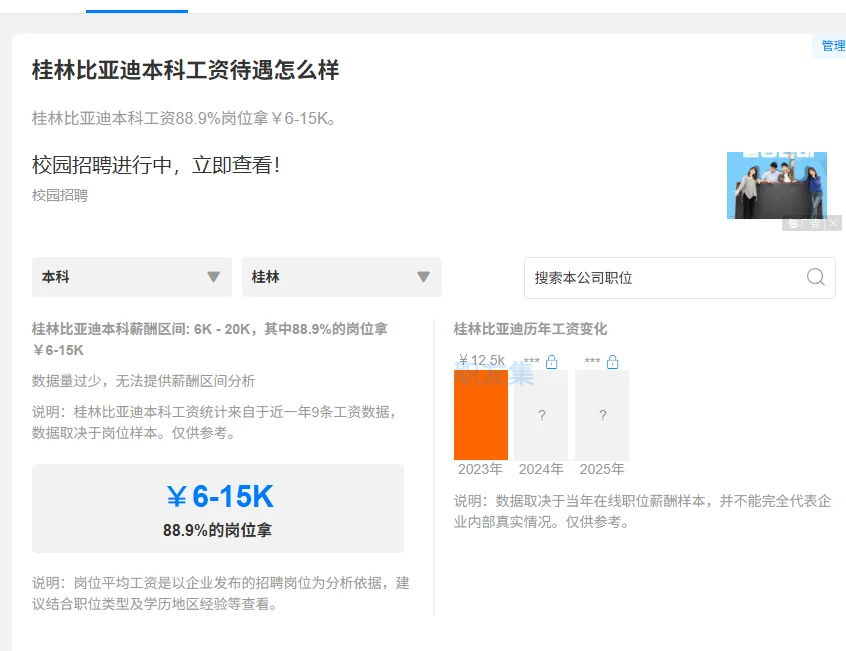Click the search magnifier icon
Screen dimensions: 846x651
815,277
